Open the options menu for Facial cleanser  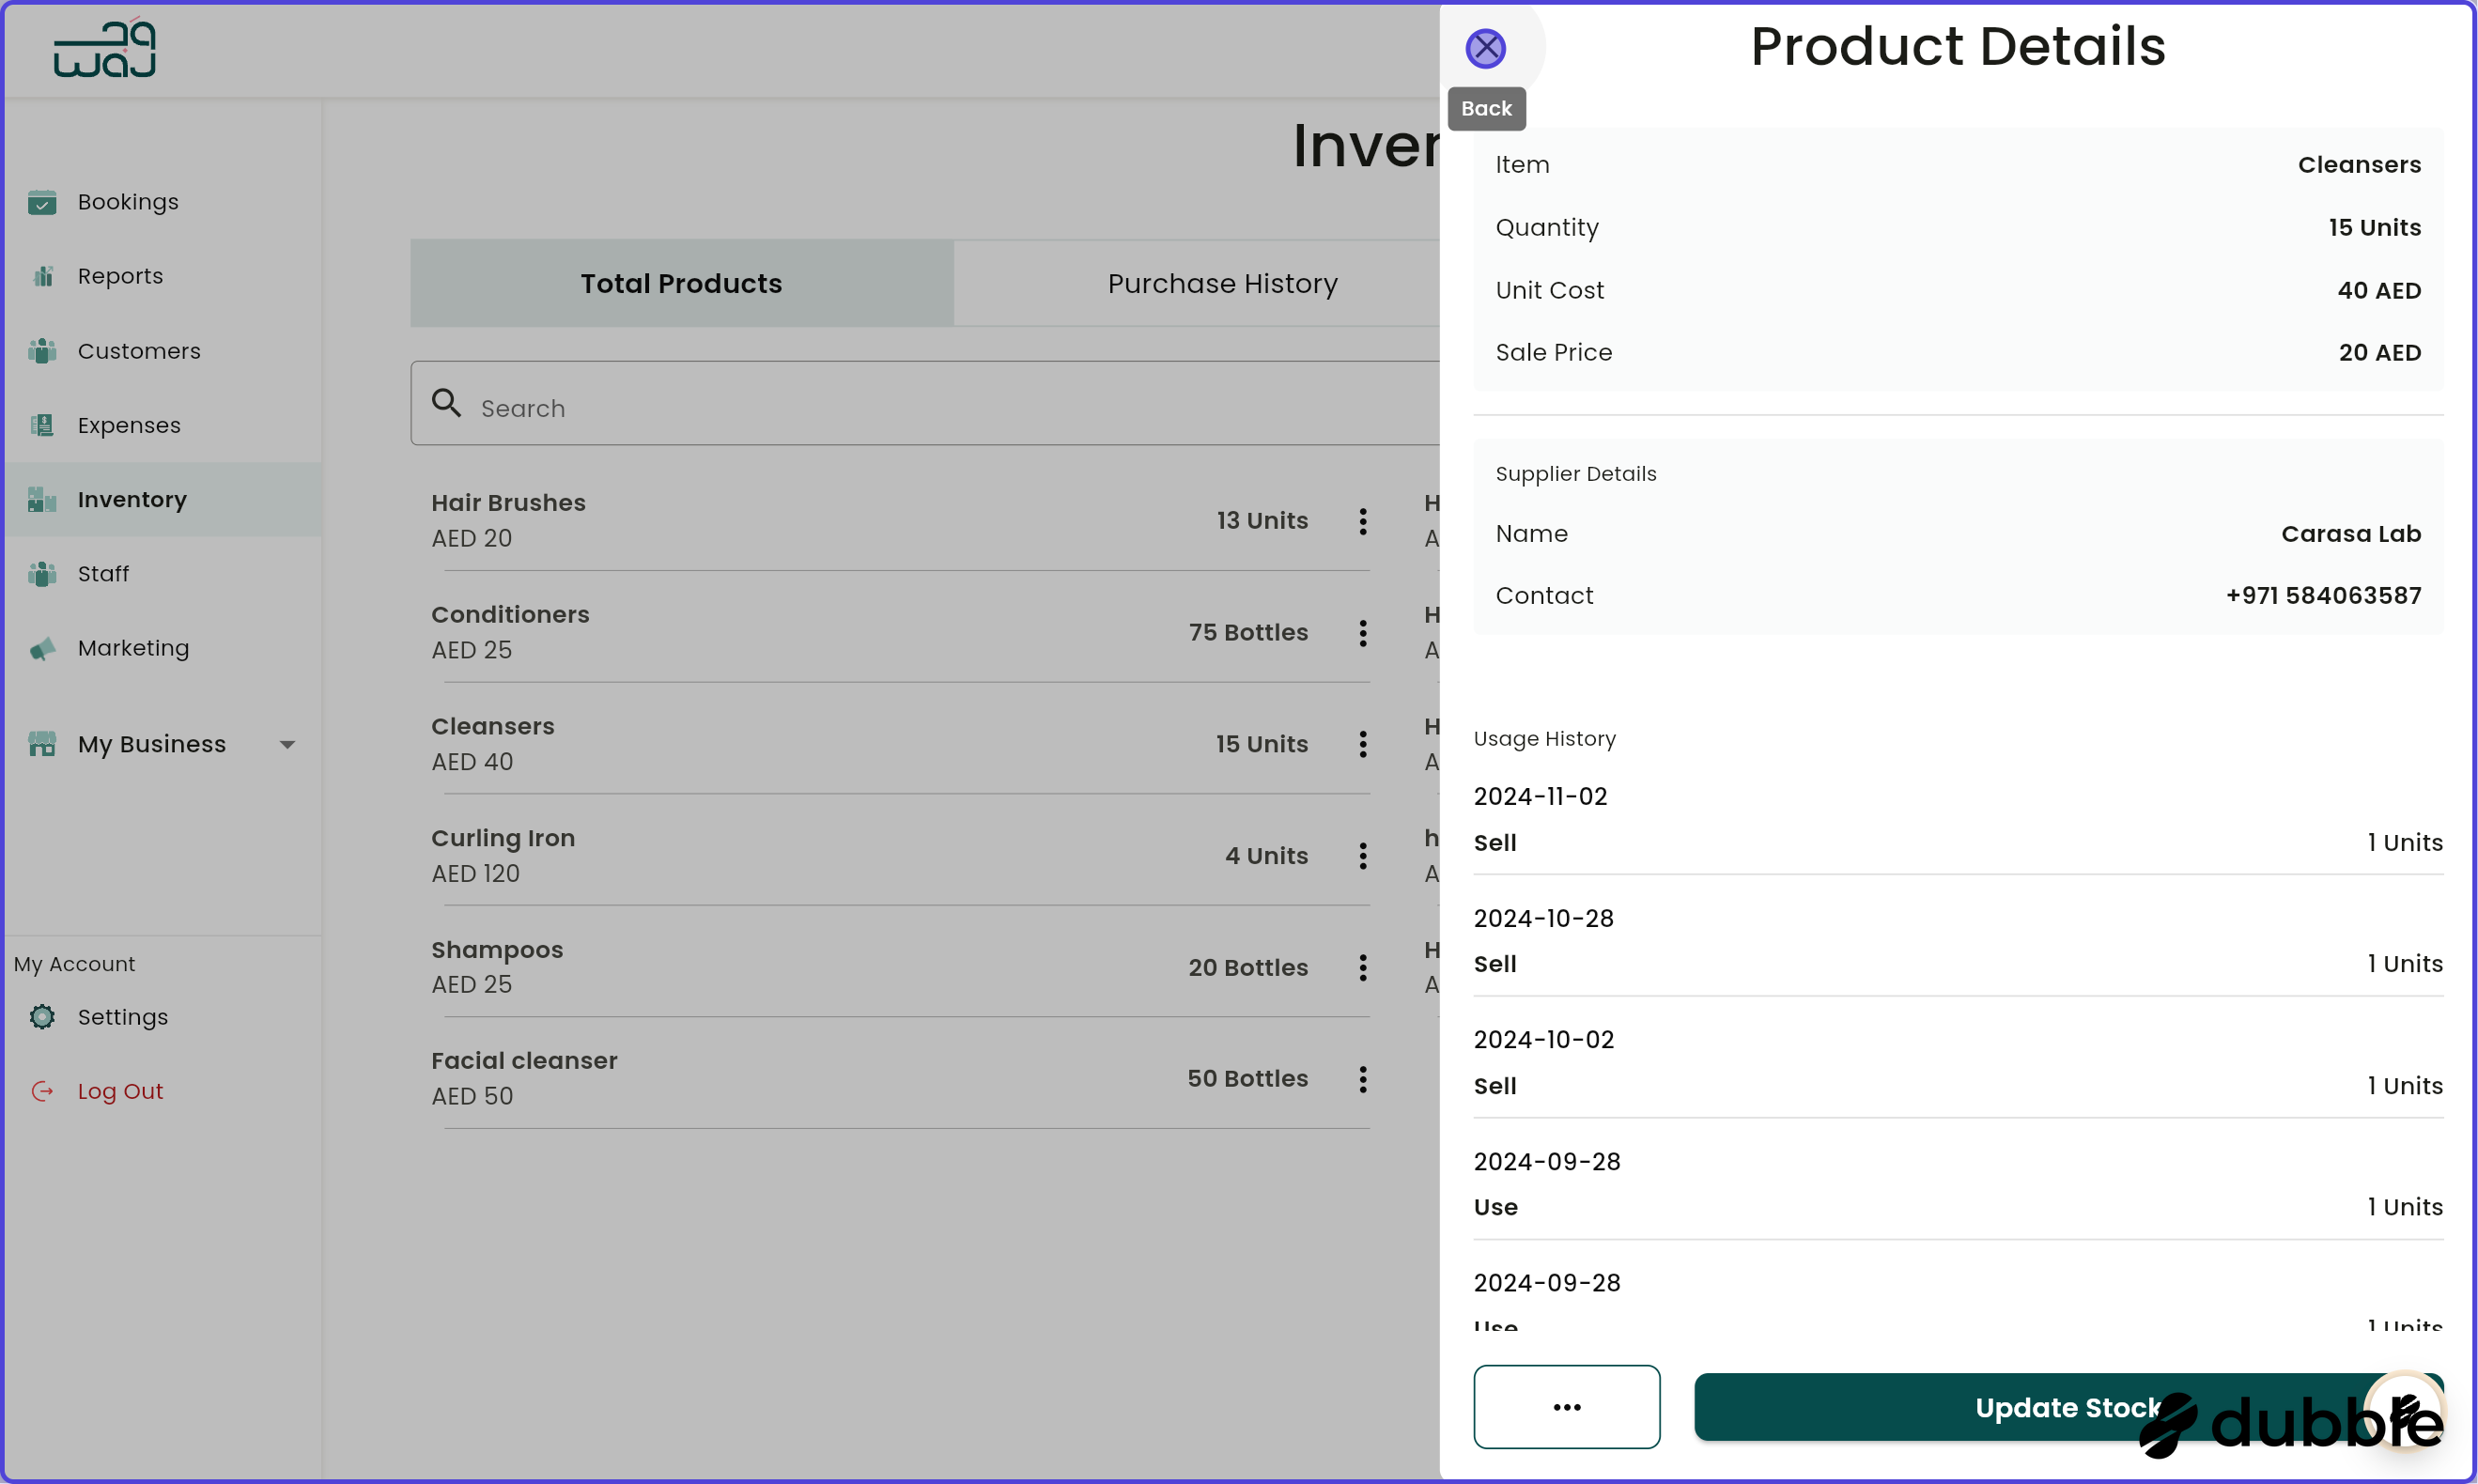1362,1079
